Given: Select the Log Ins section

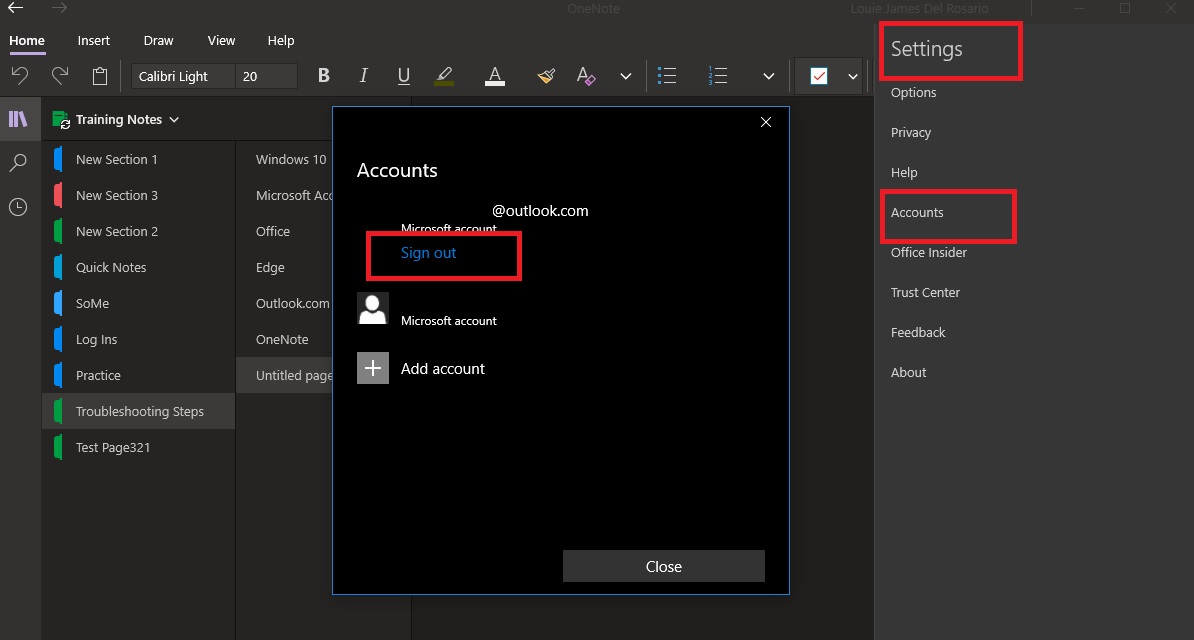Looking at the screenshot, I should [139, 339].
